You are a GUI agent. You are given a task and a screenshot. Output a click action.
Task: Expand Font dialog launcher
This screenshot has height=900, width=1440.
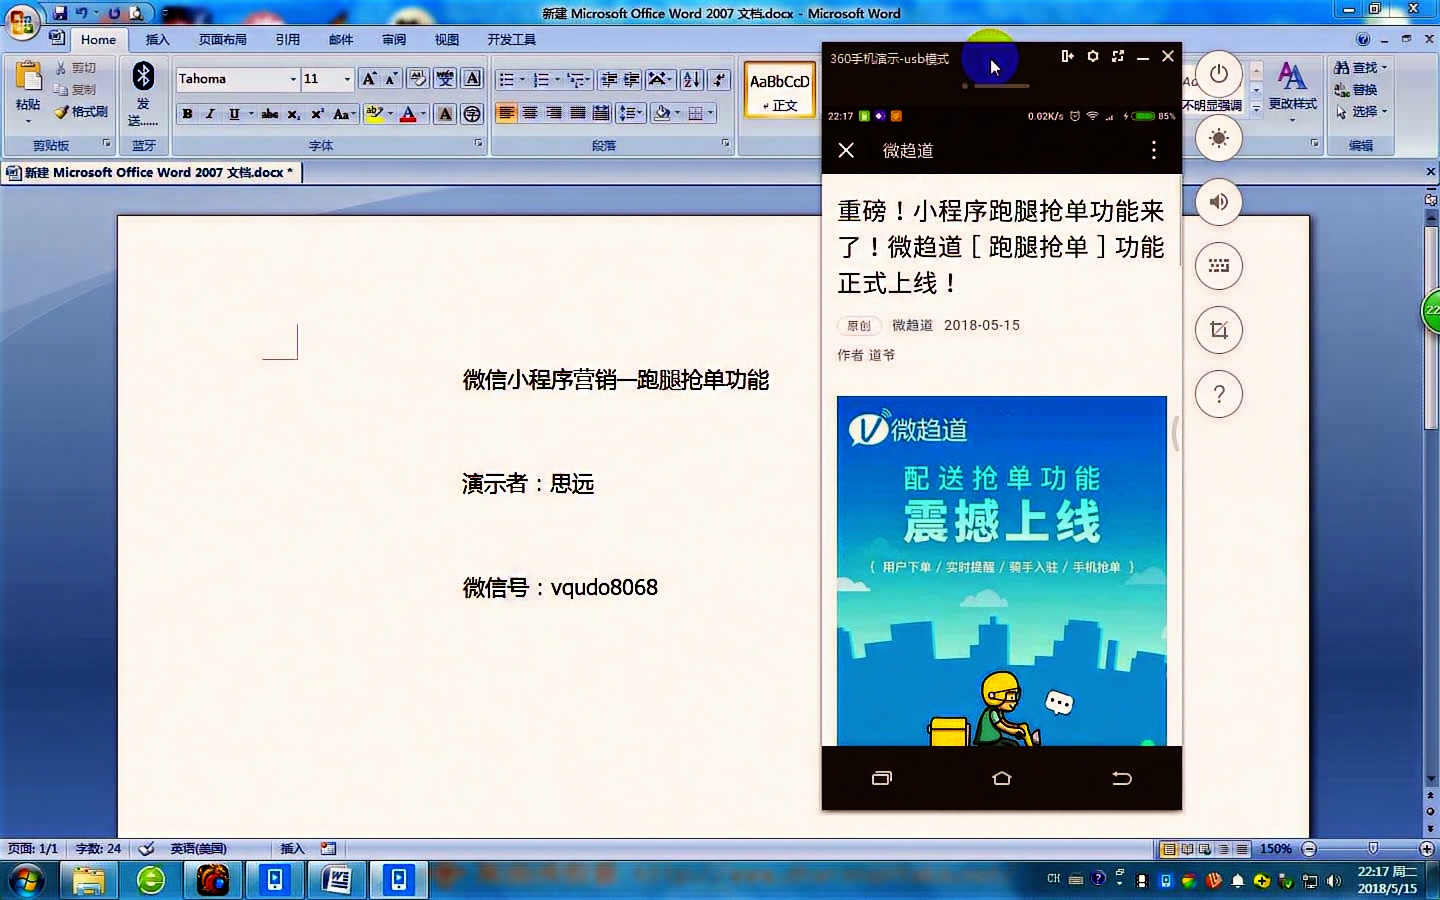pos(478,144)
